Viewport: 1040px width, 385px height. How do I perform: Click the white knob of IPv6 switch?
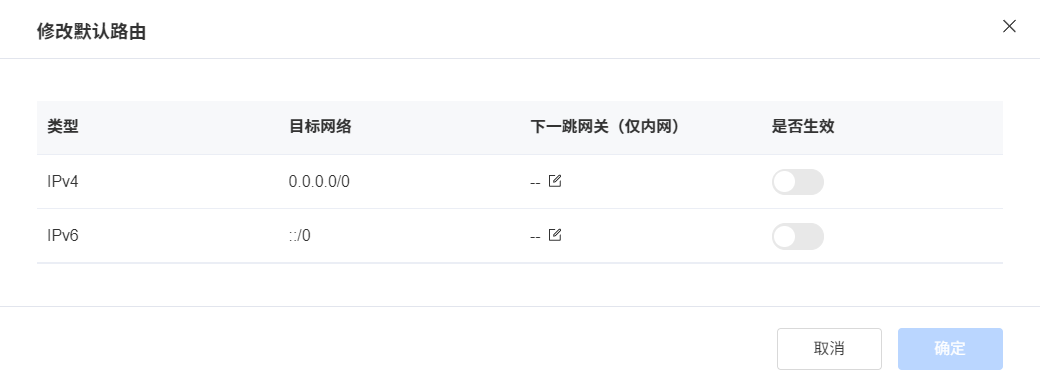pos(785,236)
